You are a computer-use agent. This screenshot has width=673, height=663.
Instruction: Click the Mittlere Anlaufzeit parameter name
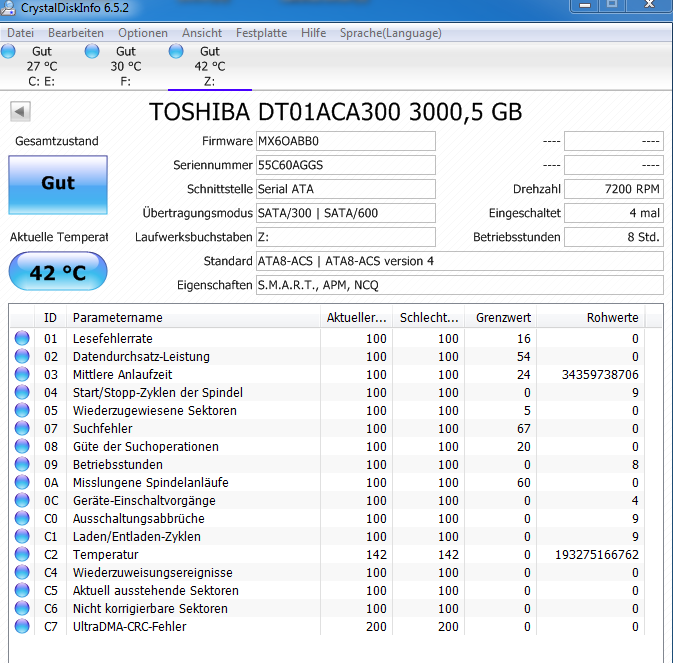[122, 374]
